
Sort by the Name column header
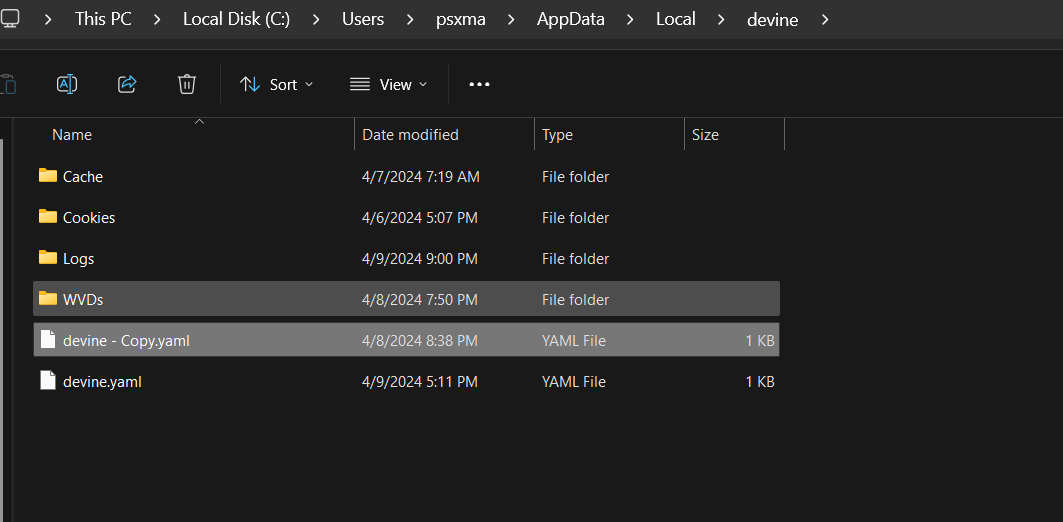tap(72, 135)
